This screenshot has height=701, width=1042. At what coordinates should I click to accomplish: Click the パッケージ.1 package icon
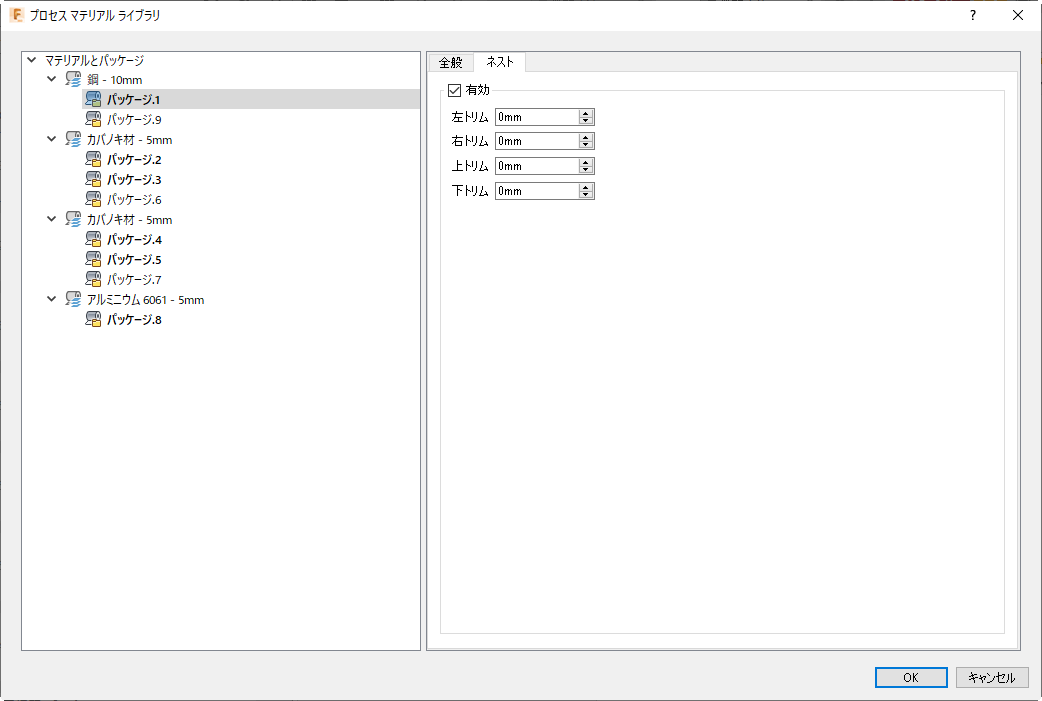click(93, 100)
